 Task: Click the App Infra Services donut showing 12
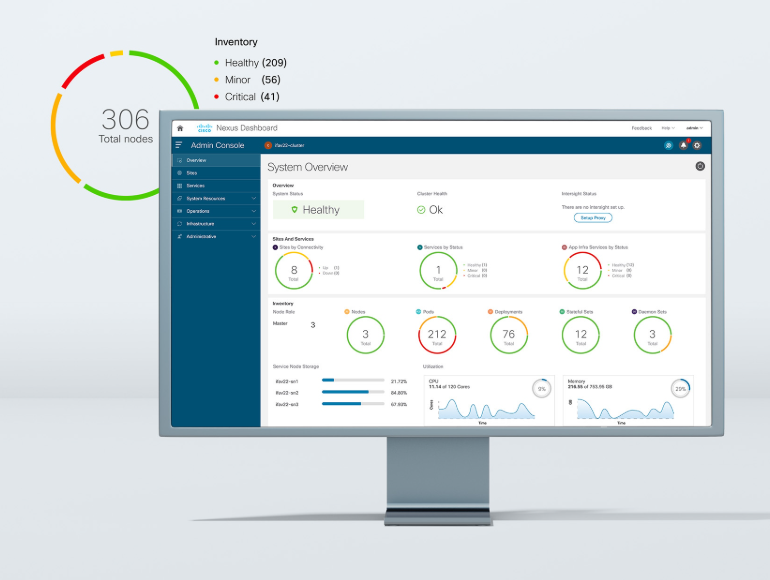582,271
